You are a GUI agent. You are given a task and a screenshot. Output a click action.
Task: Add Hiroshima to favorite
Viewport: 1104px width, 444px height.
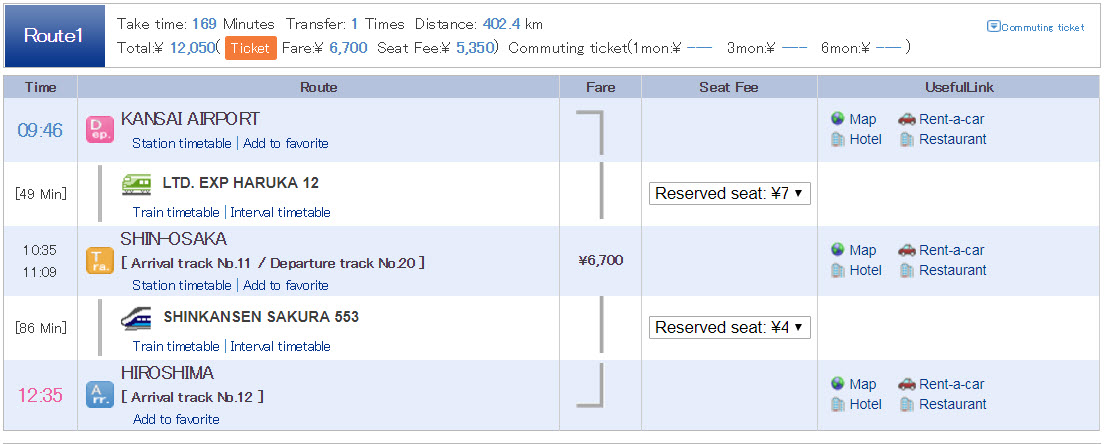pyautogui.click(x=176, y=419)
